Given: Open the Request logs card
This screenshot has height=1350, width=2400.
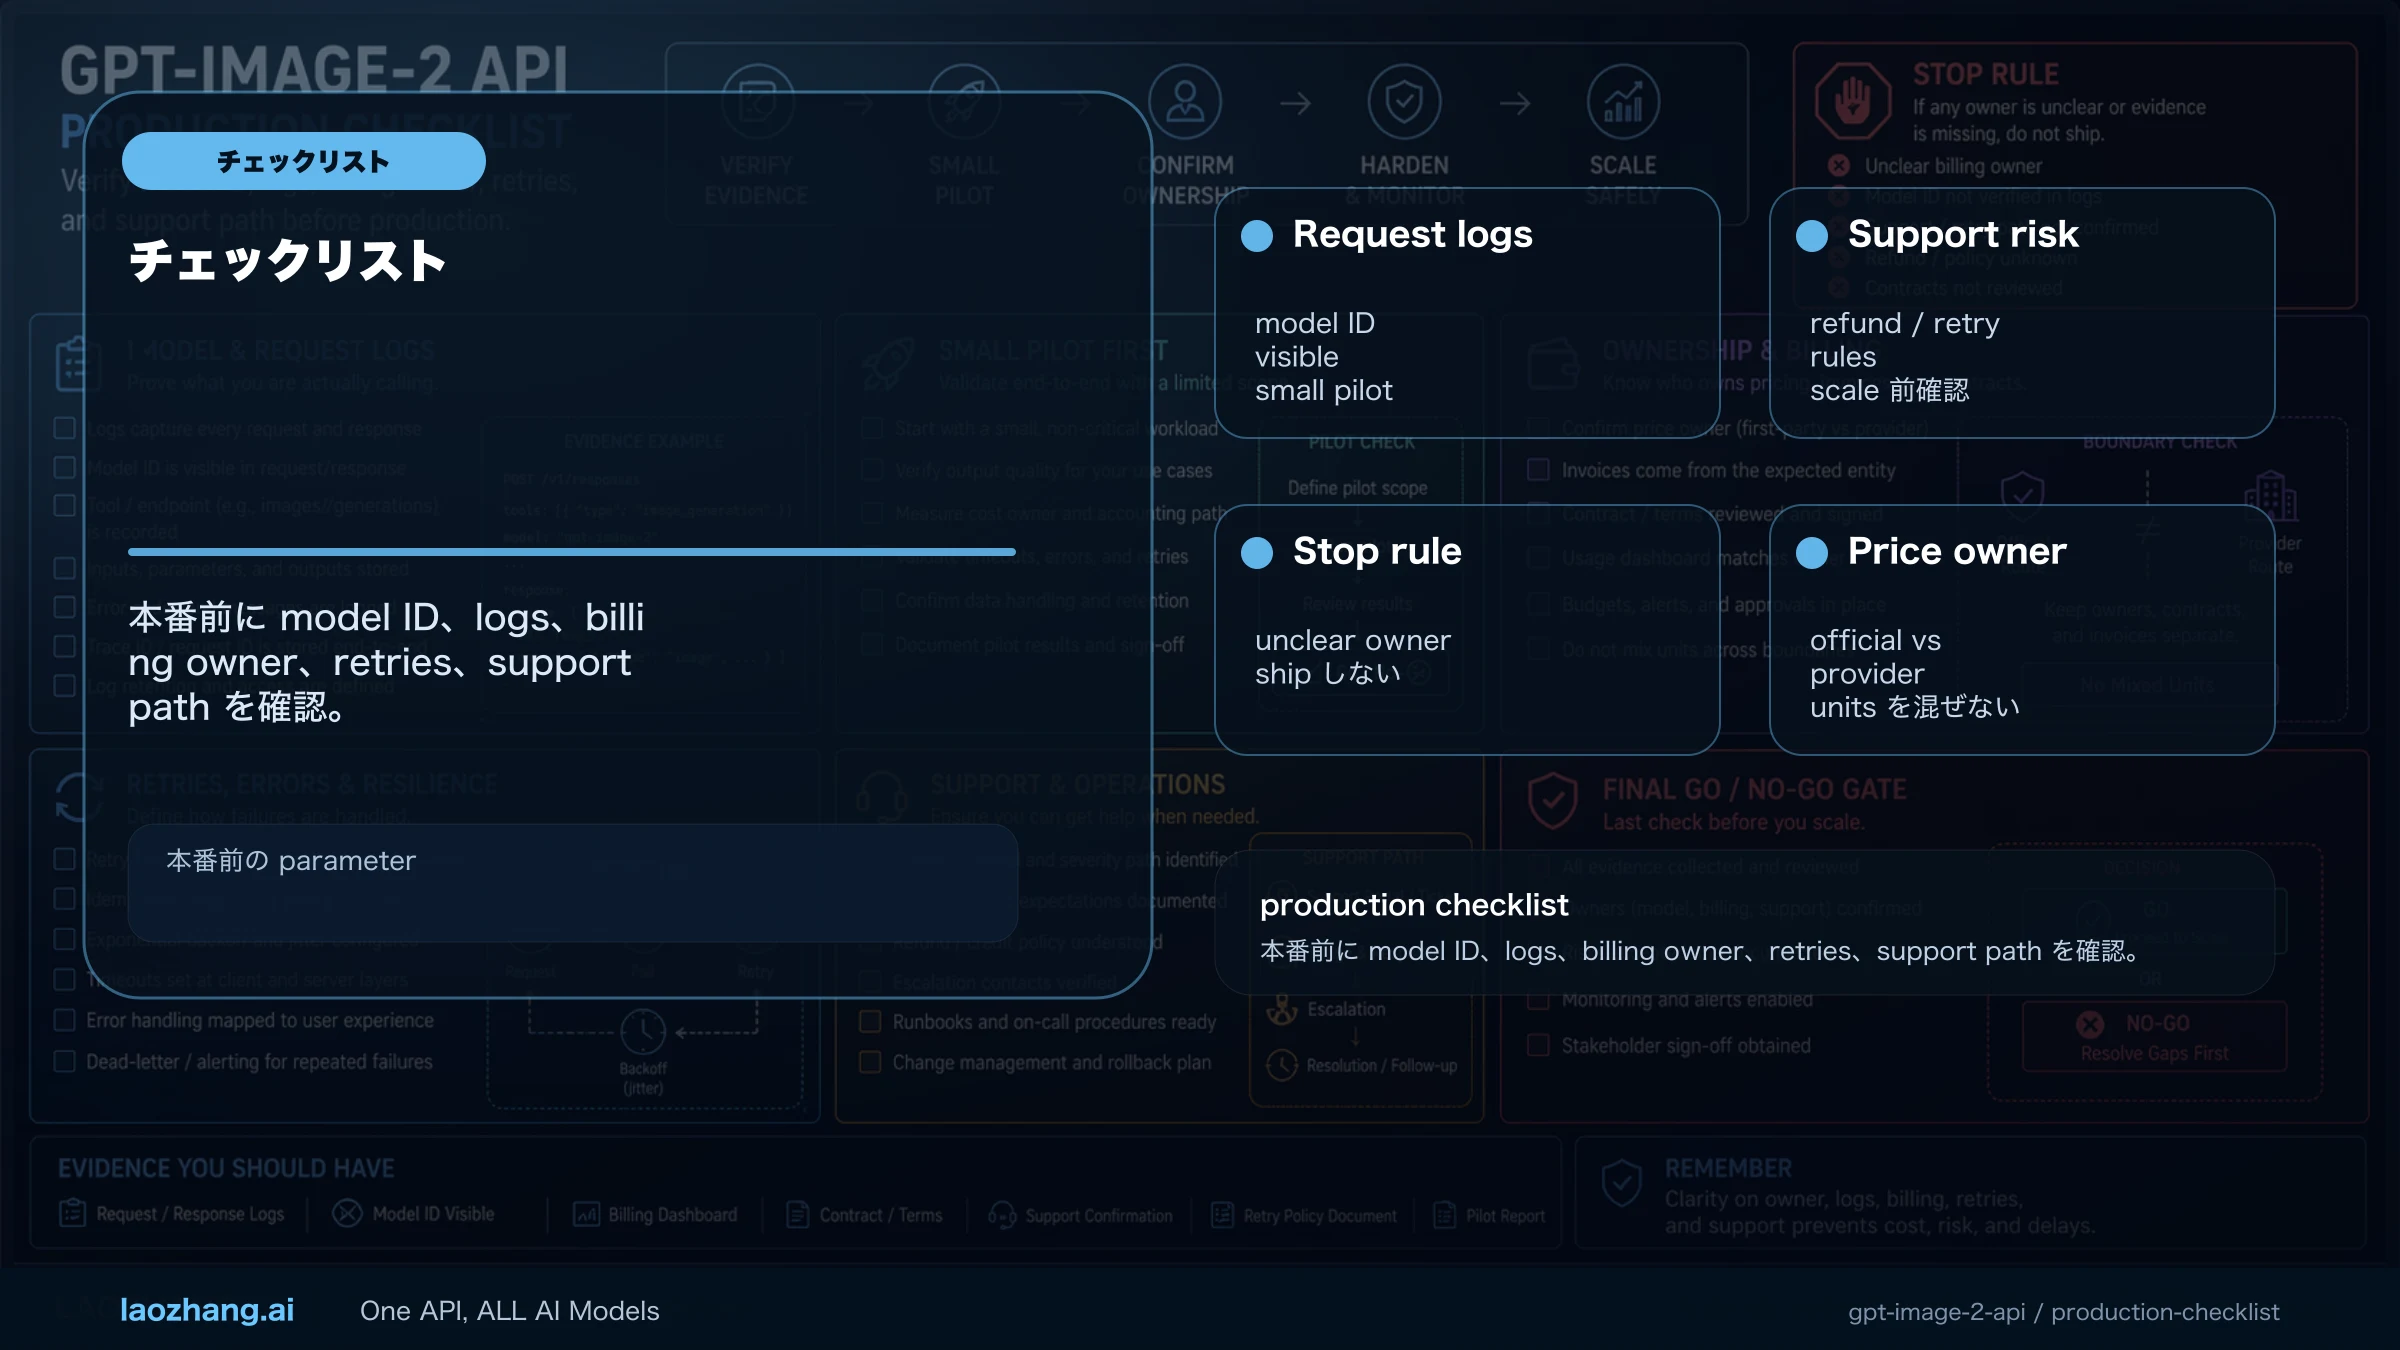Looking at the screenshot, I should coord(1467,313).
